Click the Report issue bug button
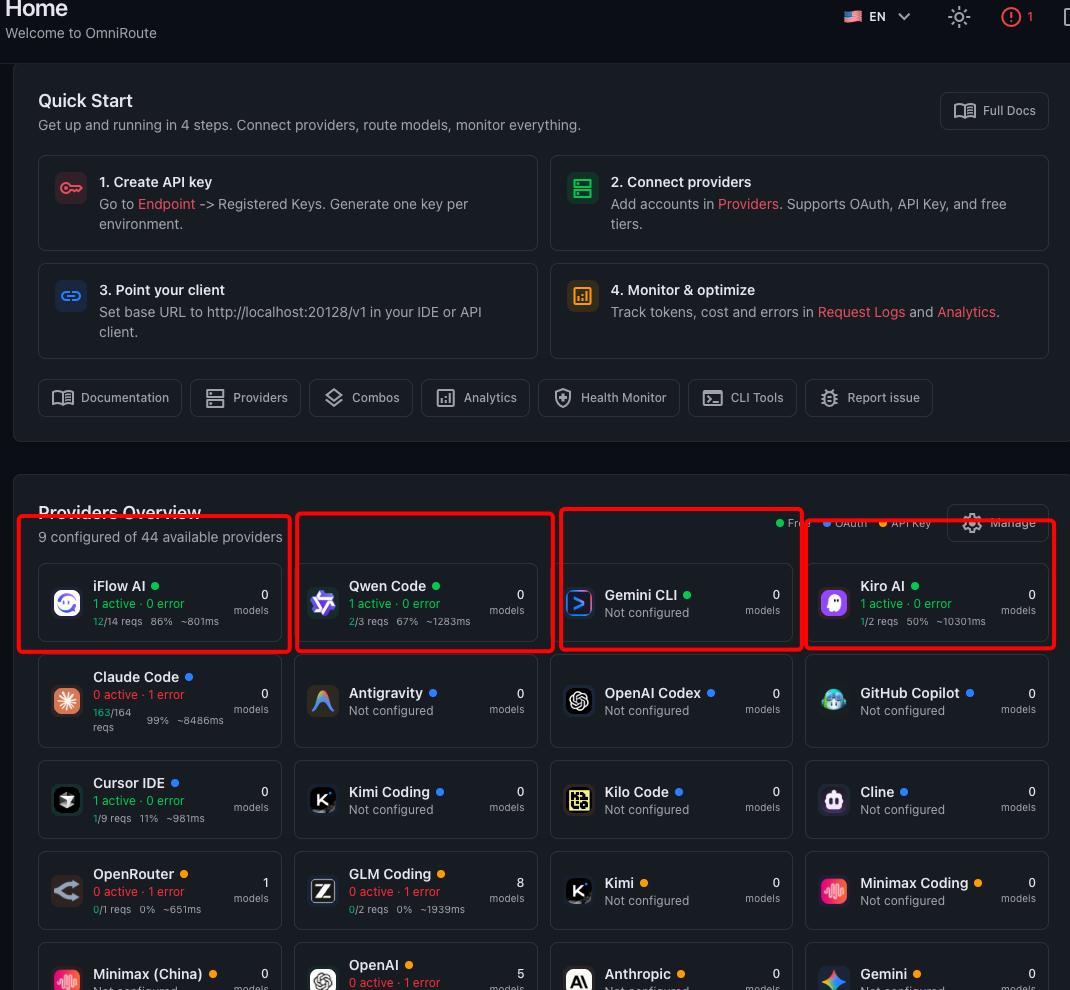The image size is (1070, 990). (x=869, y=398)
